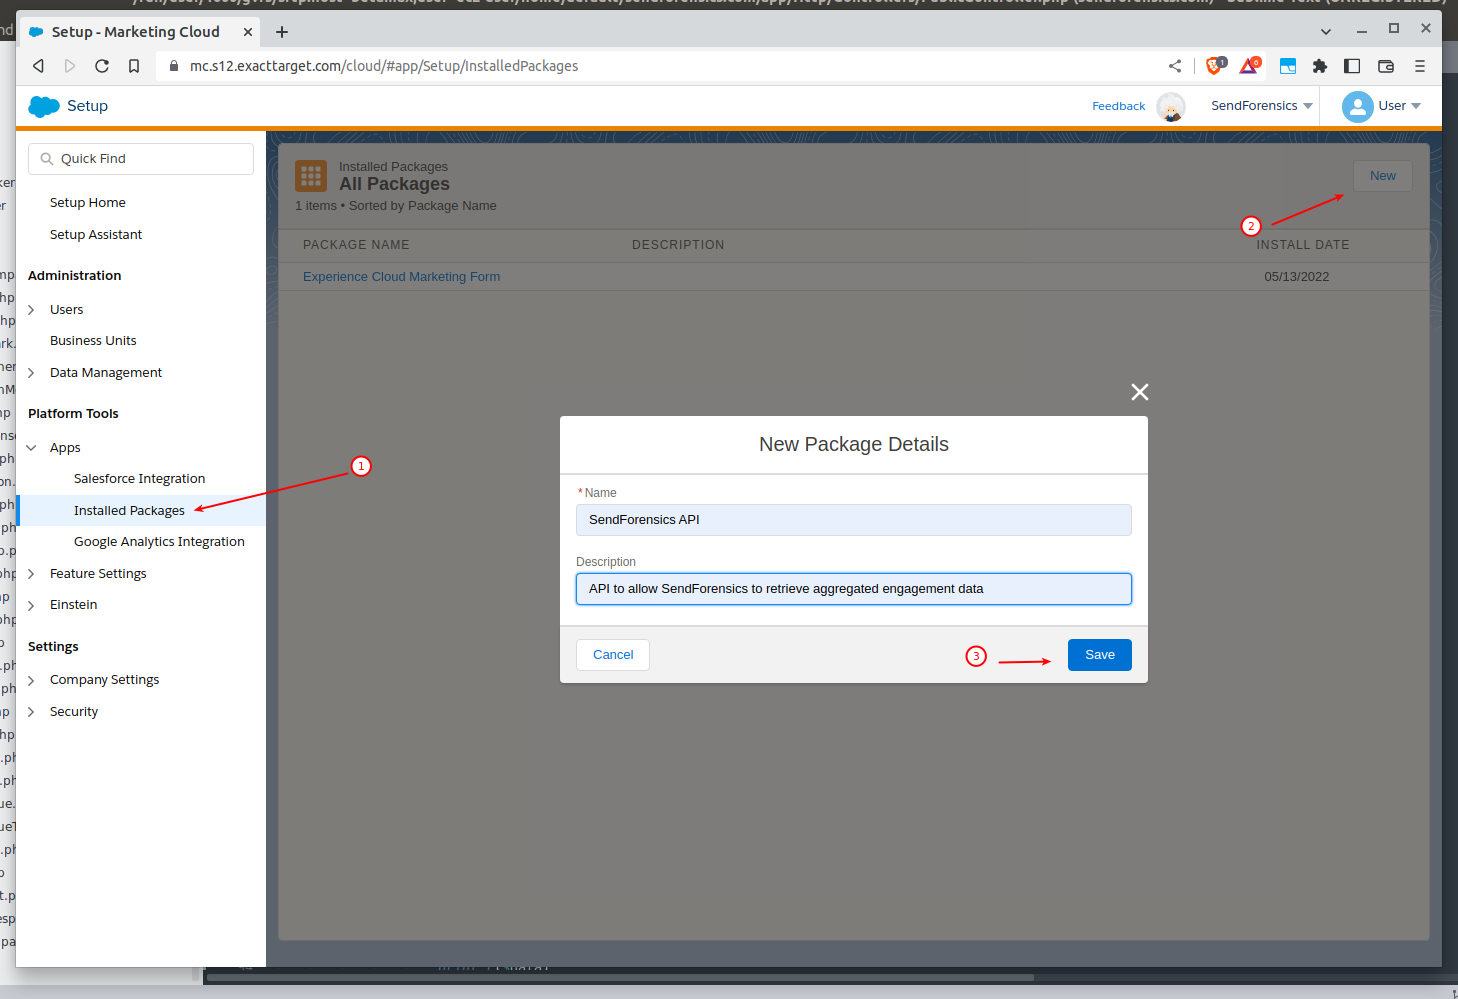The image size is (1458, 999).
Task: Cancel the New Package Details dialog
Action: pyautogui.click(x=613, y=655)
